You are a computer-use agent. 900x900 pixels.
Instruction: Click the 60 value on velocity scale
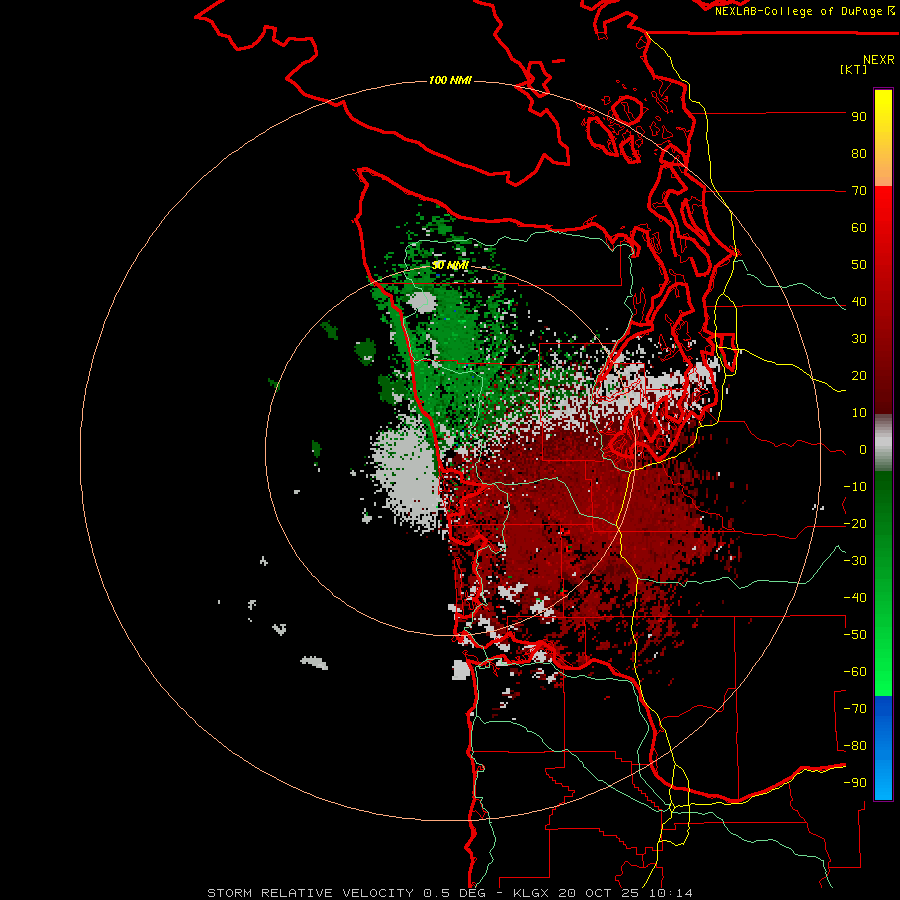(859, 228)
